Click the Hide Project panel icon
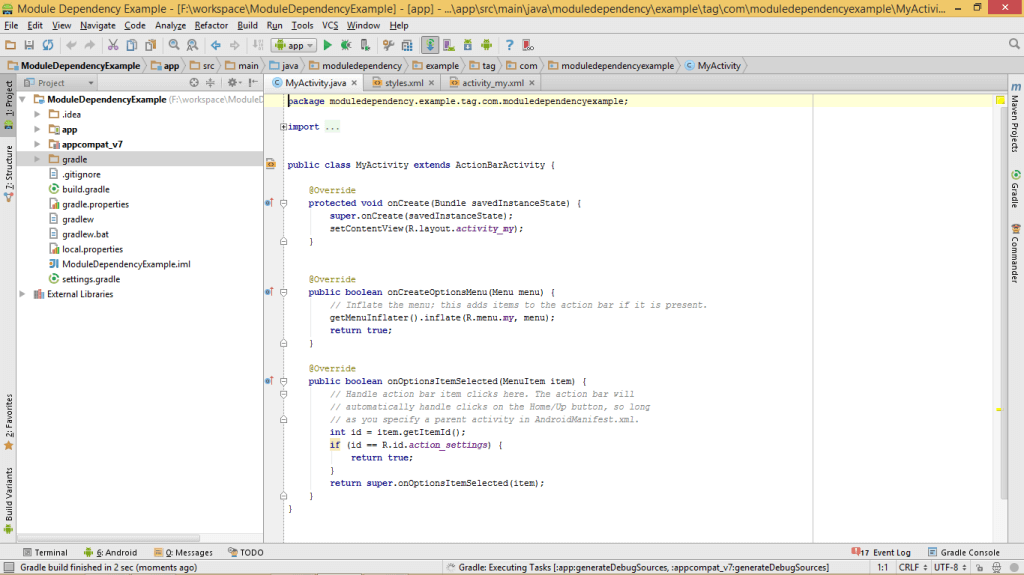 (x=253, y=83)
